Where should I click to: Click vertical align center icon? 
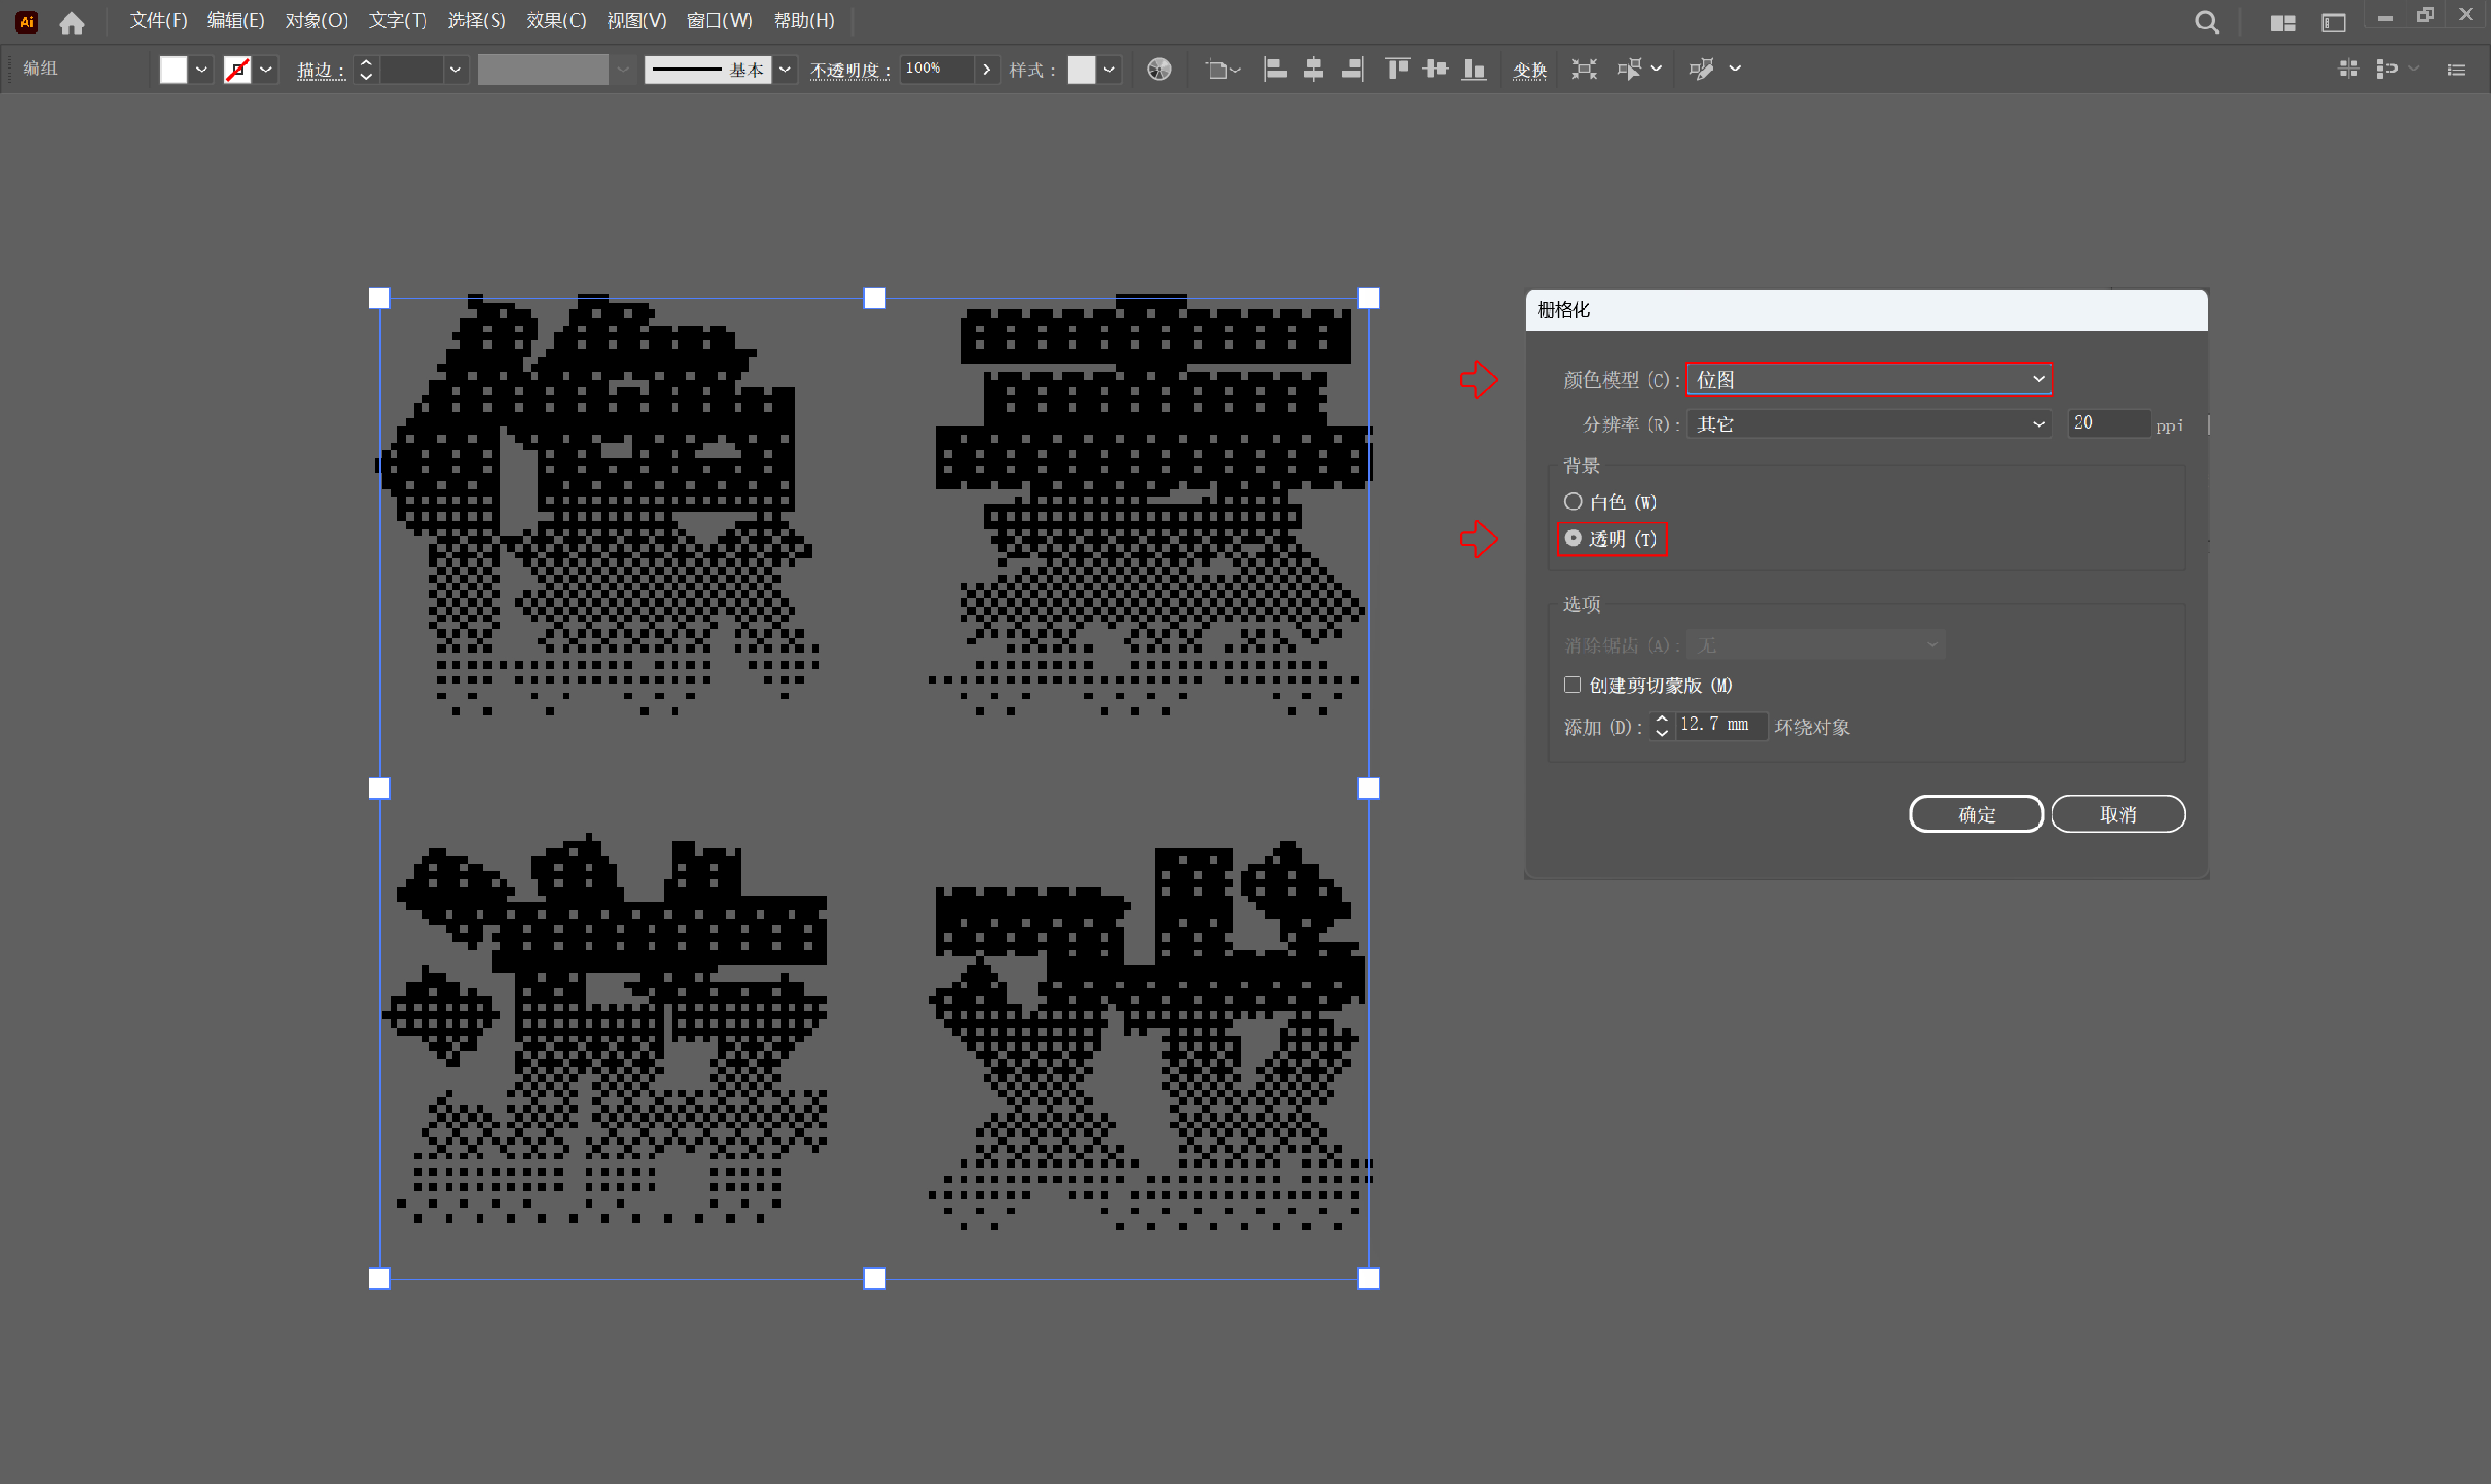[x=1436, y=69]
